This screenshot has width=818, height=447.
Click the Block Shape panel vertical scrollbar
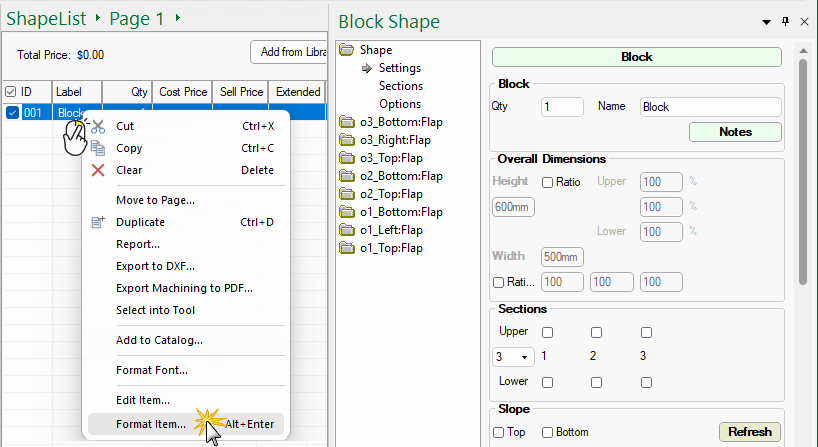803,170
